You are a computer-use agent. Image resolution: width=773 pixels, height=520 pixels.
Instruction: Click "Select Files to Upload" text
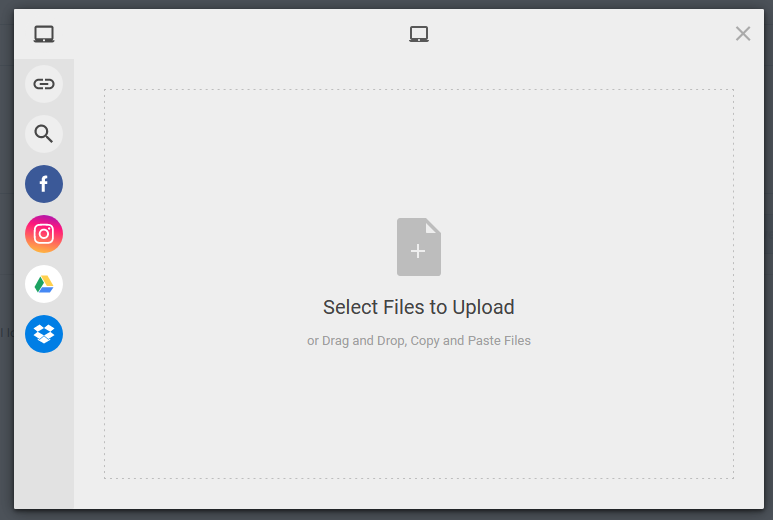click(x=419, y=307)
